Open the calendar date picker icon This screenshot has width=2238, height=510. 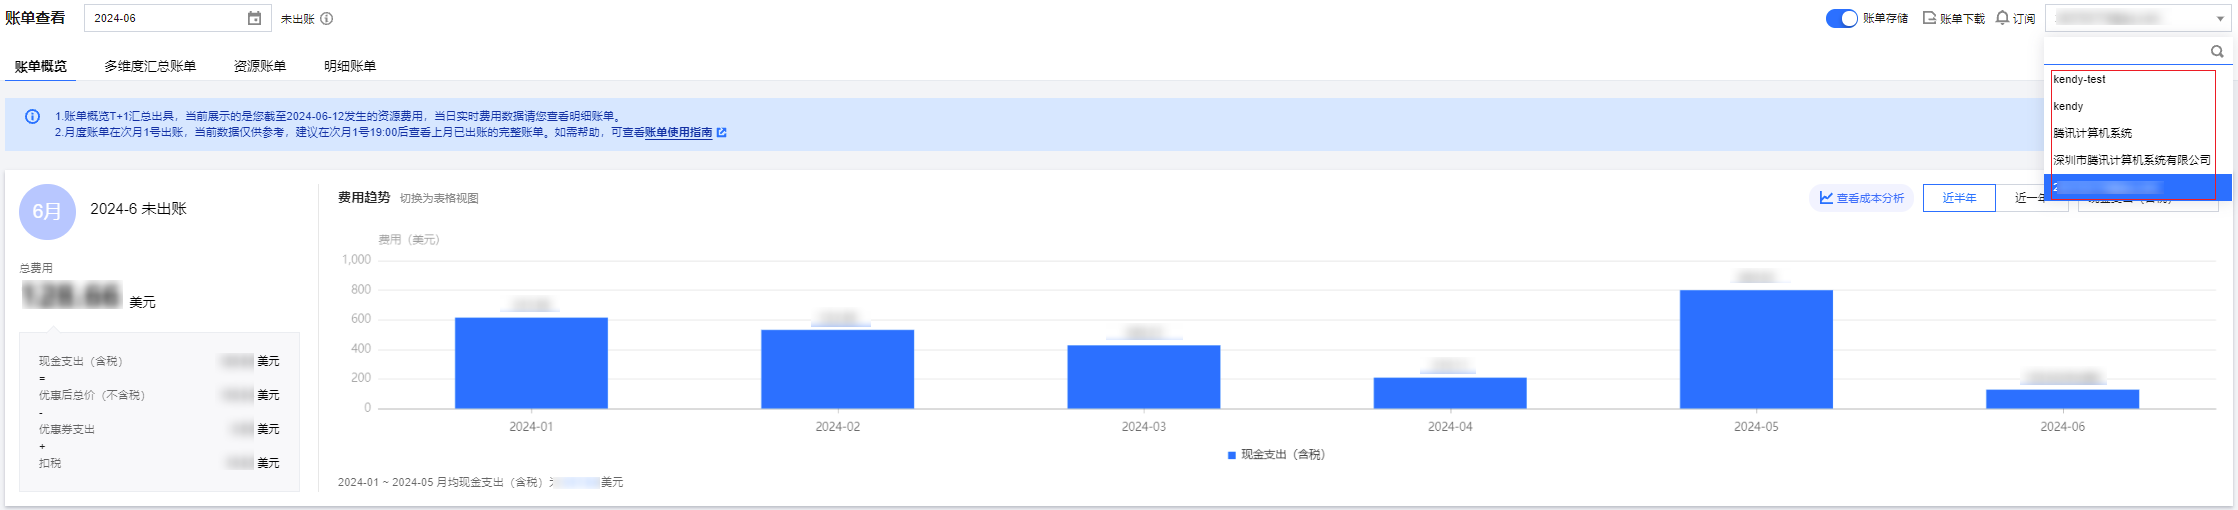(x=254, y=18)
